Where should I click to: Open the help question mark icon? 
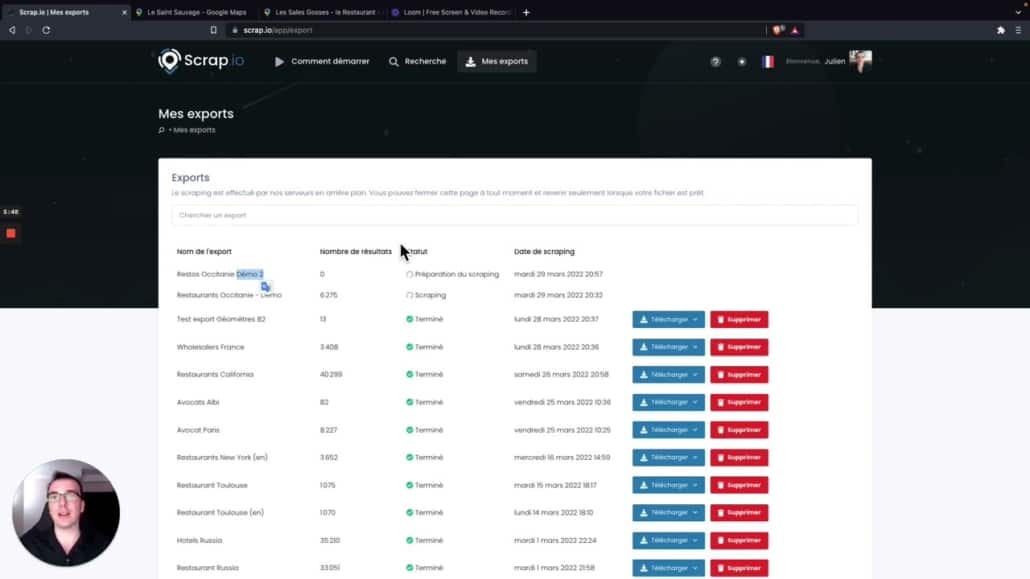click(x=715, y=62)
